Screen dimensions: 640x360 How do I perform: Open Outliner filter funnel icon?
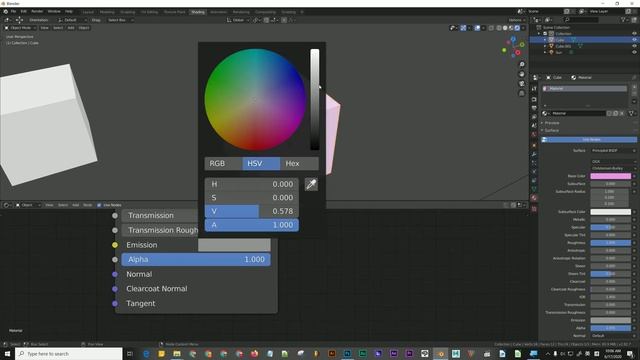(x=623, y=20)
